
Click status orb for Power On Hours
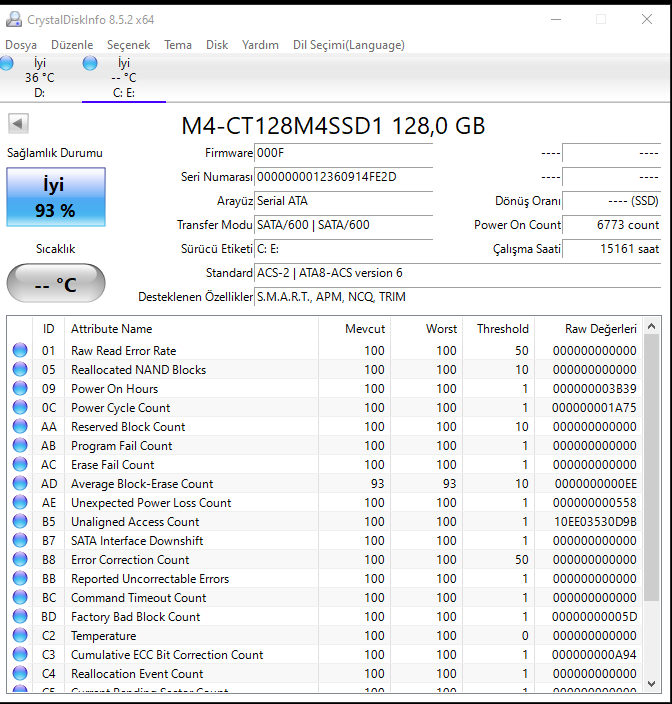coord(20,389)
